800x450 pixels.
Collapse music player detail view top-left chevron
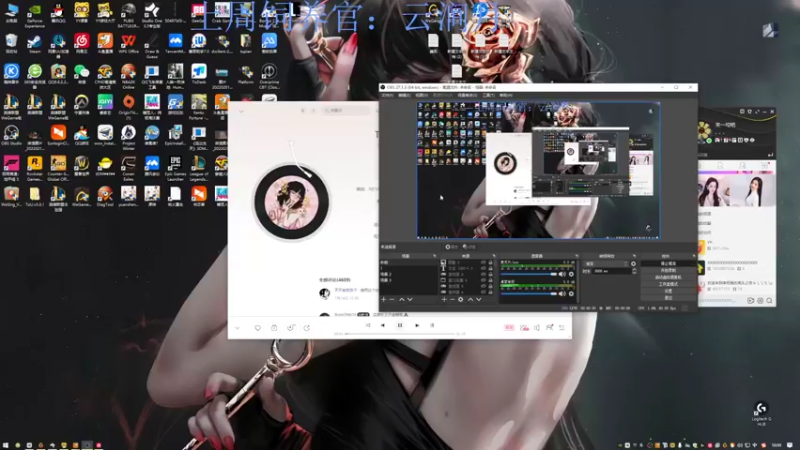pyautogui.click(x=241, y=111)
